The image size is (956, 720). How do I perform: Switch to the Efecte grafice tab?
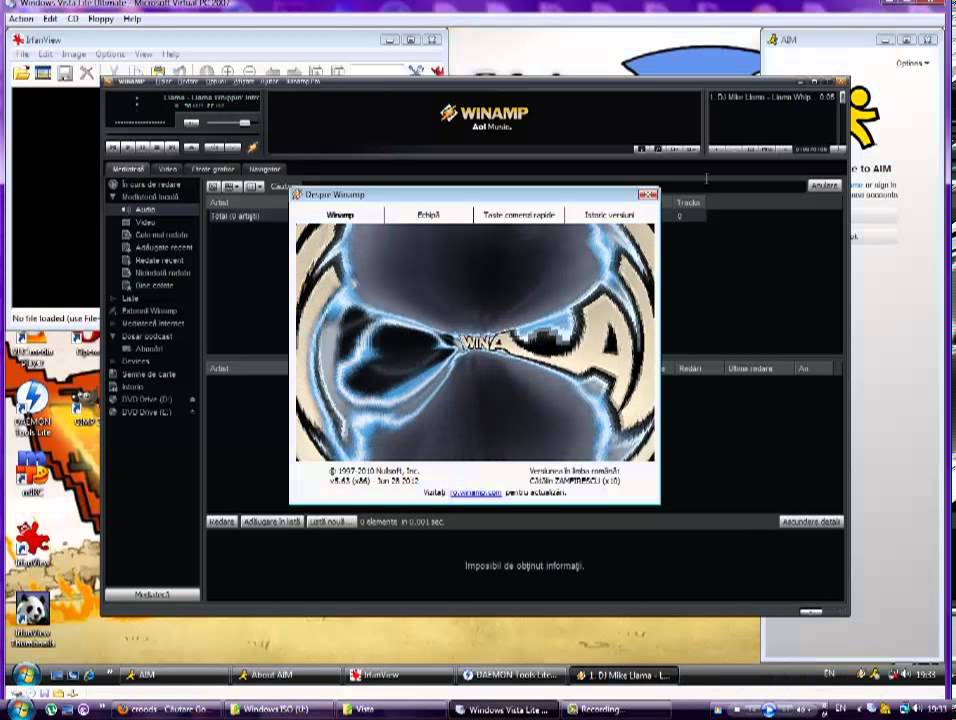point(213,169)
